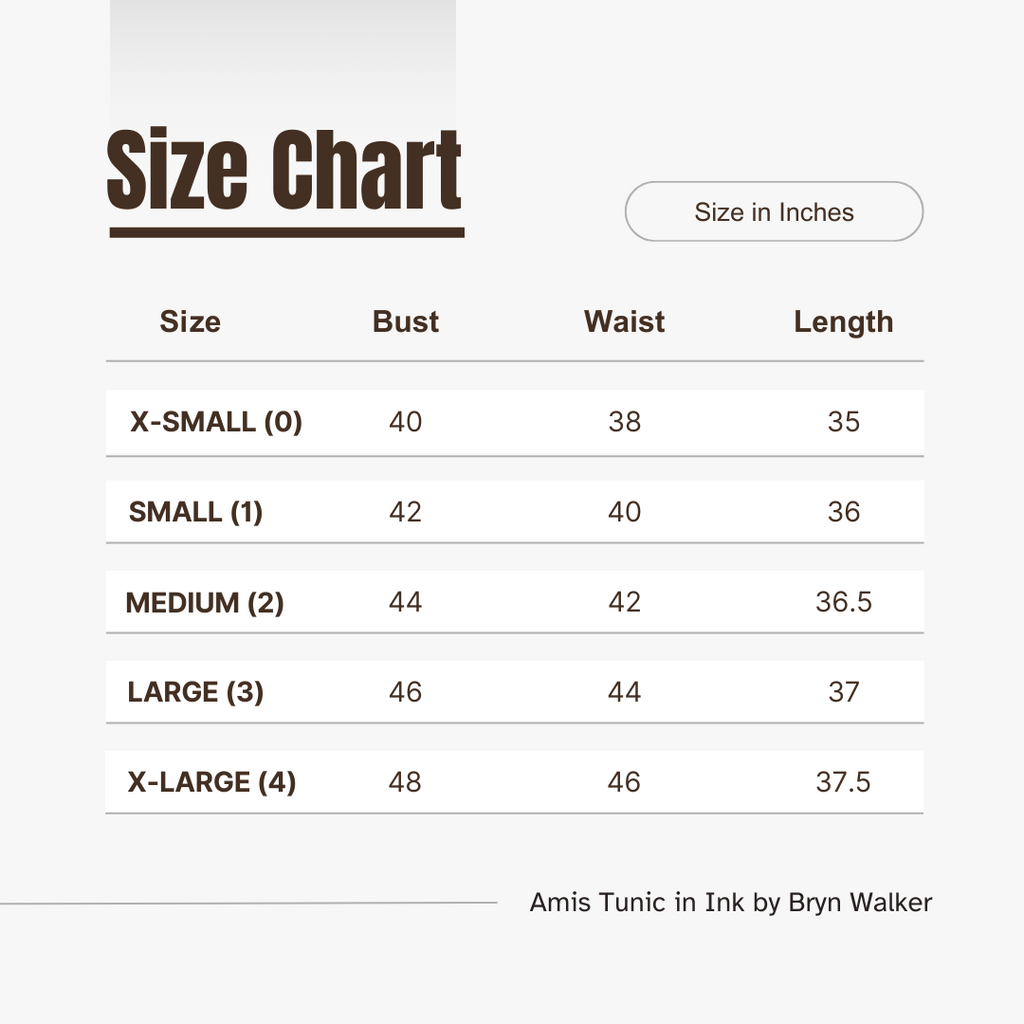This screenshot has height=1024, width=1024.
Task: Select the Size column header
Action: [190, 322]
